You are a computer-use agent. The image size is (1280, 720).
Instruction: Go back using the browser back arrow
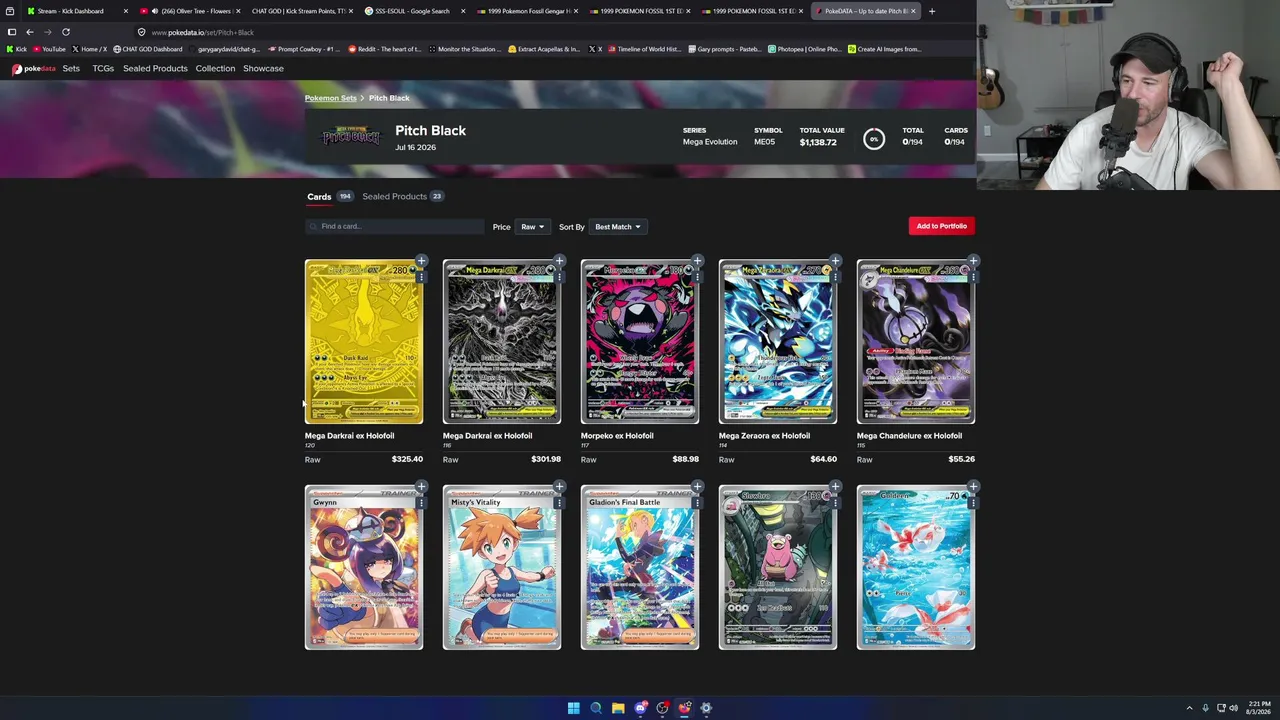pos(30,32)
